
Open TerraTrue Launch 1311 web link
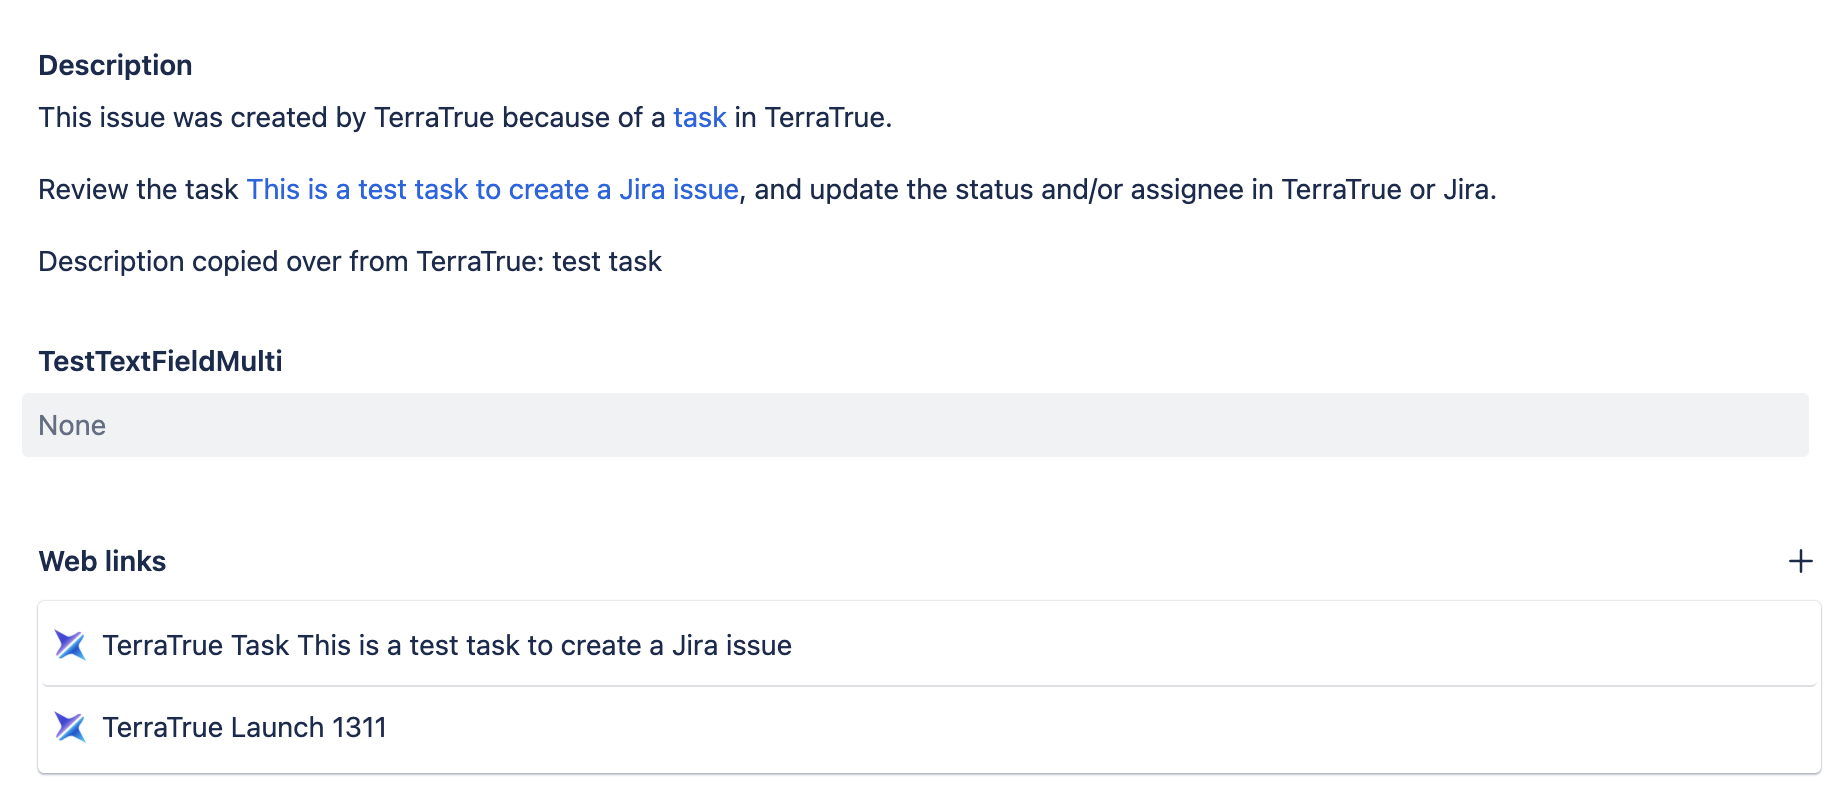coord(929,728)
